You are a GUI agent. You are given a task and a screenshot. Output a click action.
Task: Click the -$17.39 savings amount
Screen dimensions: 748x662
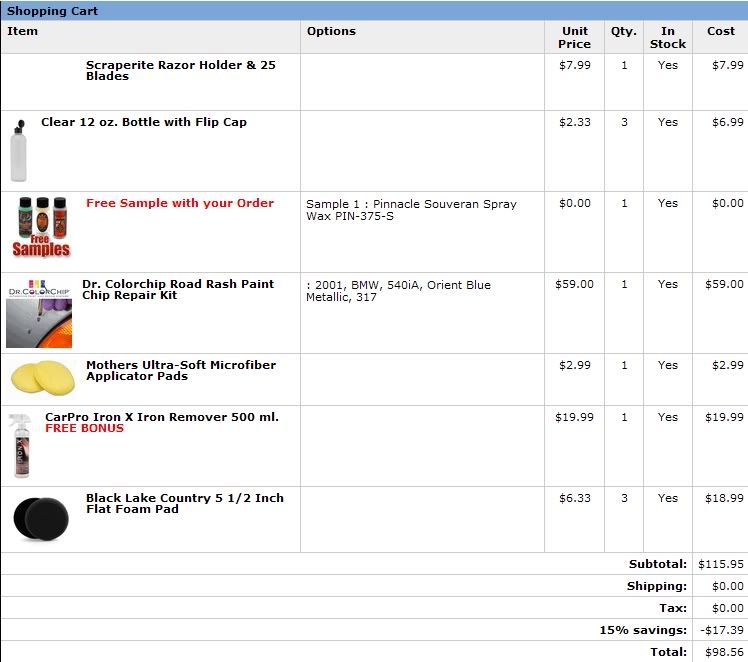(722, 630)
